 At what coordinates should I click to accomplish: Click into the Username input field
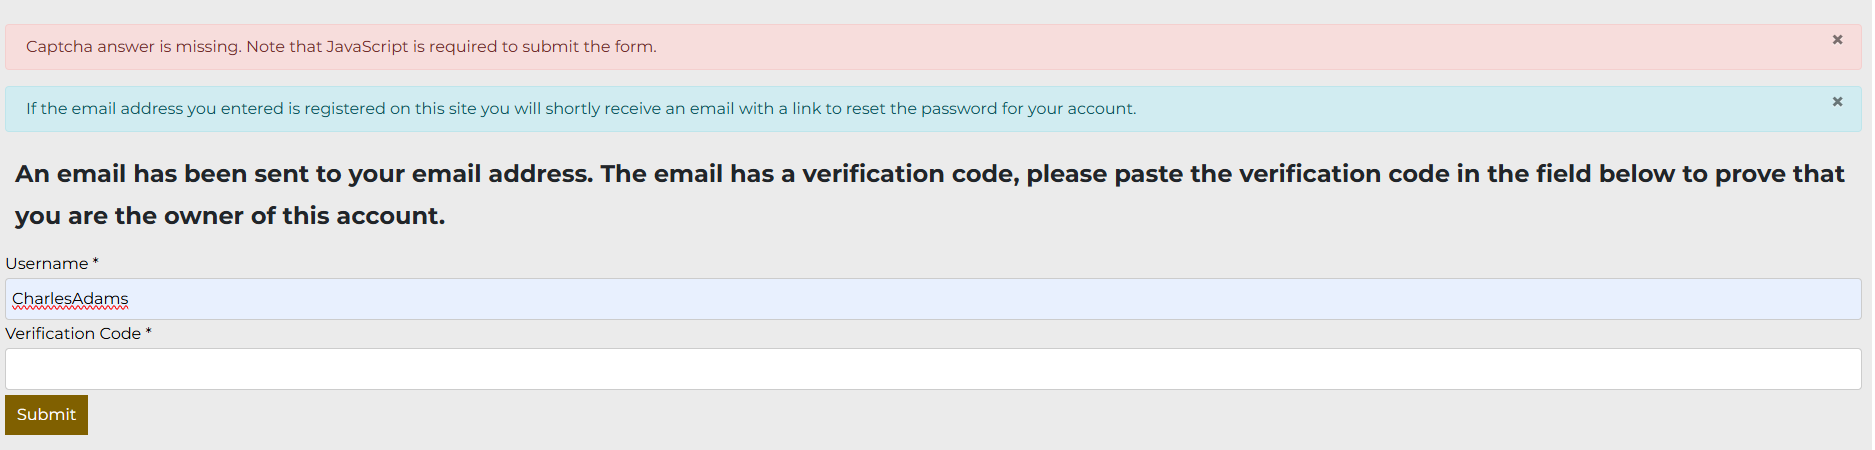click(x=932, y=299)
